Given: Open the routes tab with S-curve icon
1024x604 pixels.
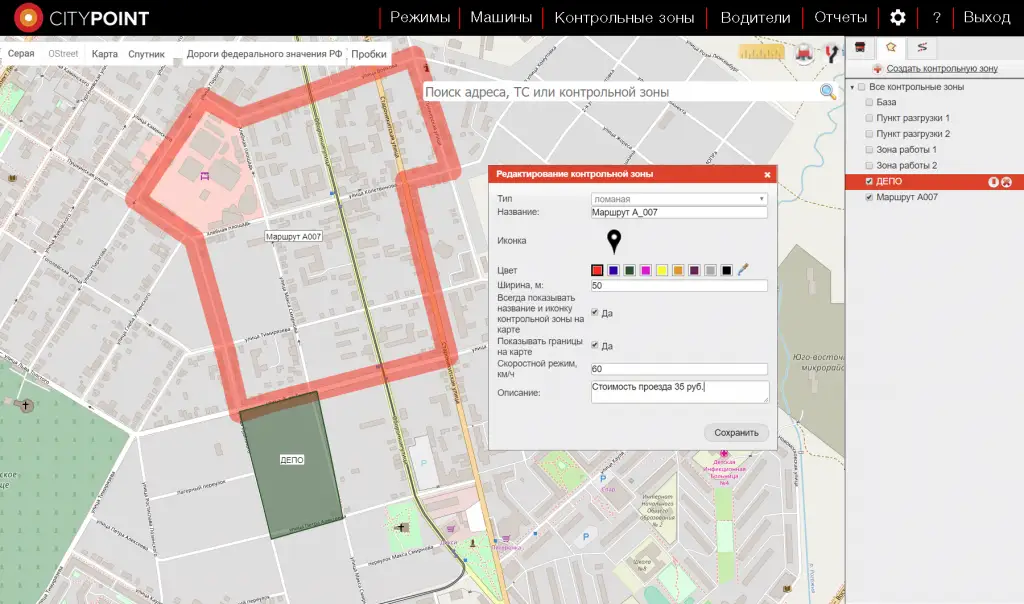Looking at the screenshot, I should click(921, 47).
